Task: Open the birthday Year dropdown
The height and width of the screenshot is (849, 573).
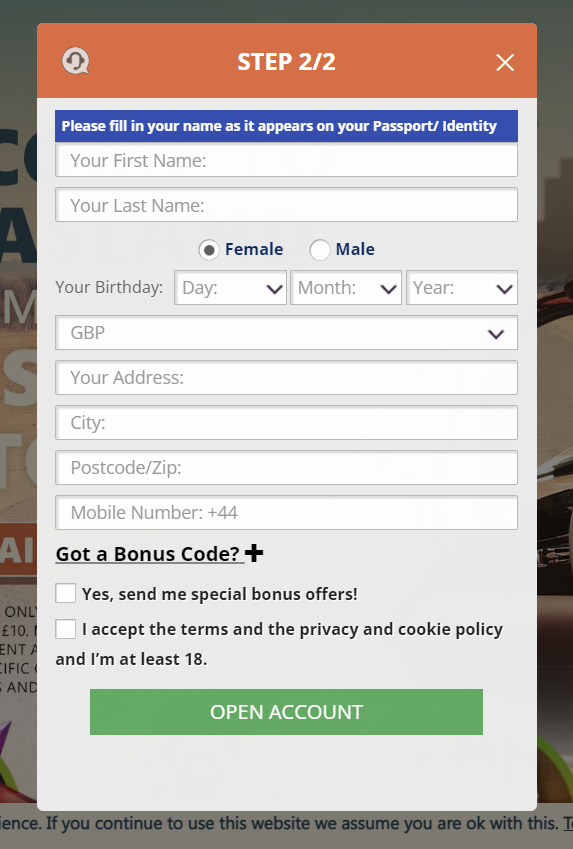Action: coord(462,288)
